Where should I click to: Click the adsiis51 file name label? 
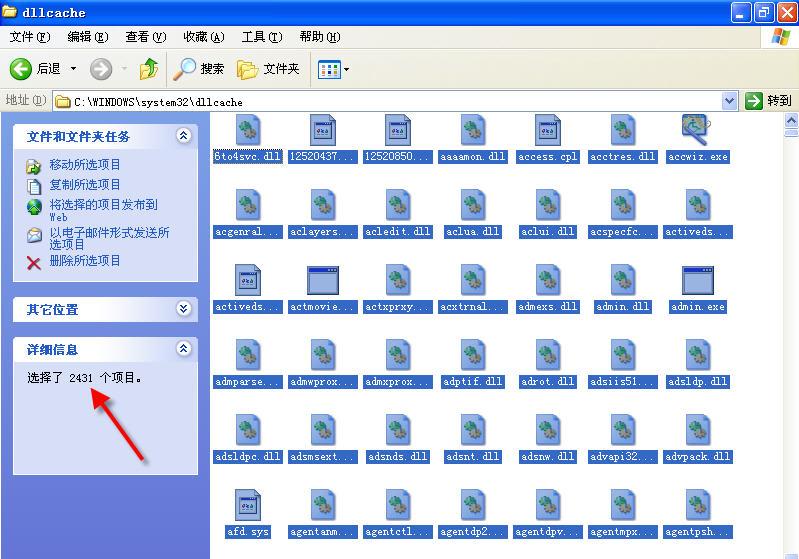pyautogui.click(x=623, y=382)
